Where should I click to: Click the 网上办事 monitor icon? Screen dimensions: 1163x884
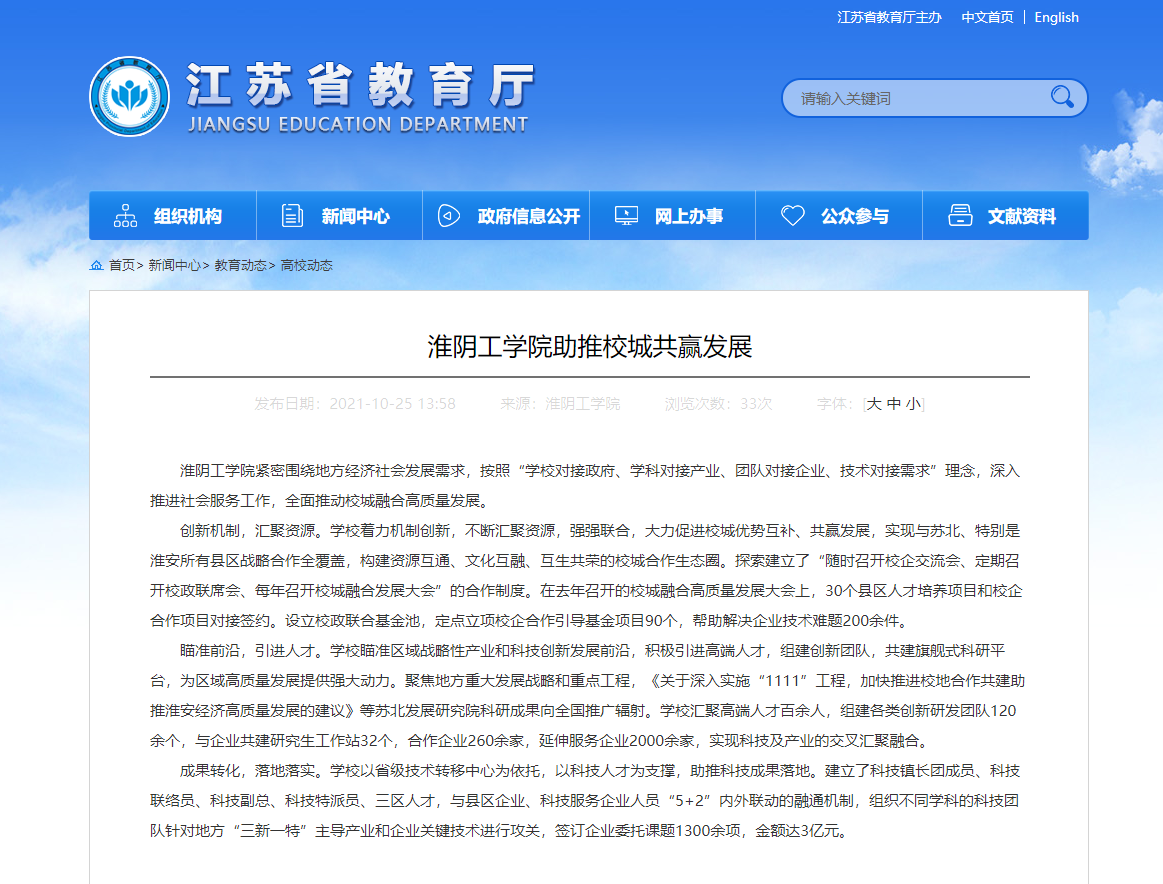(x=626, y=216)
